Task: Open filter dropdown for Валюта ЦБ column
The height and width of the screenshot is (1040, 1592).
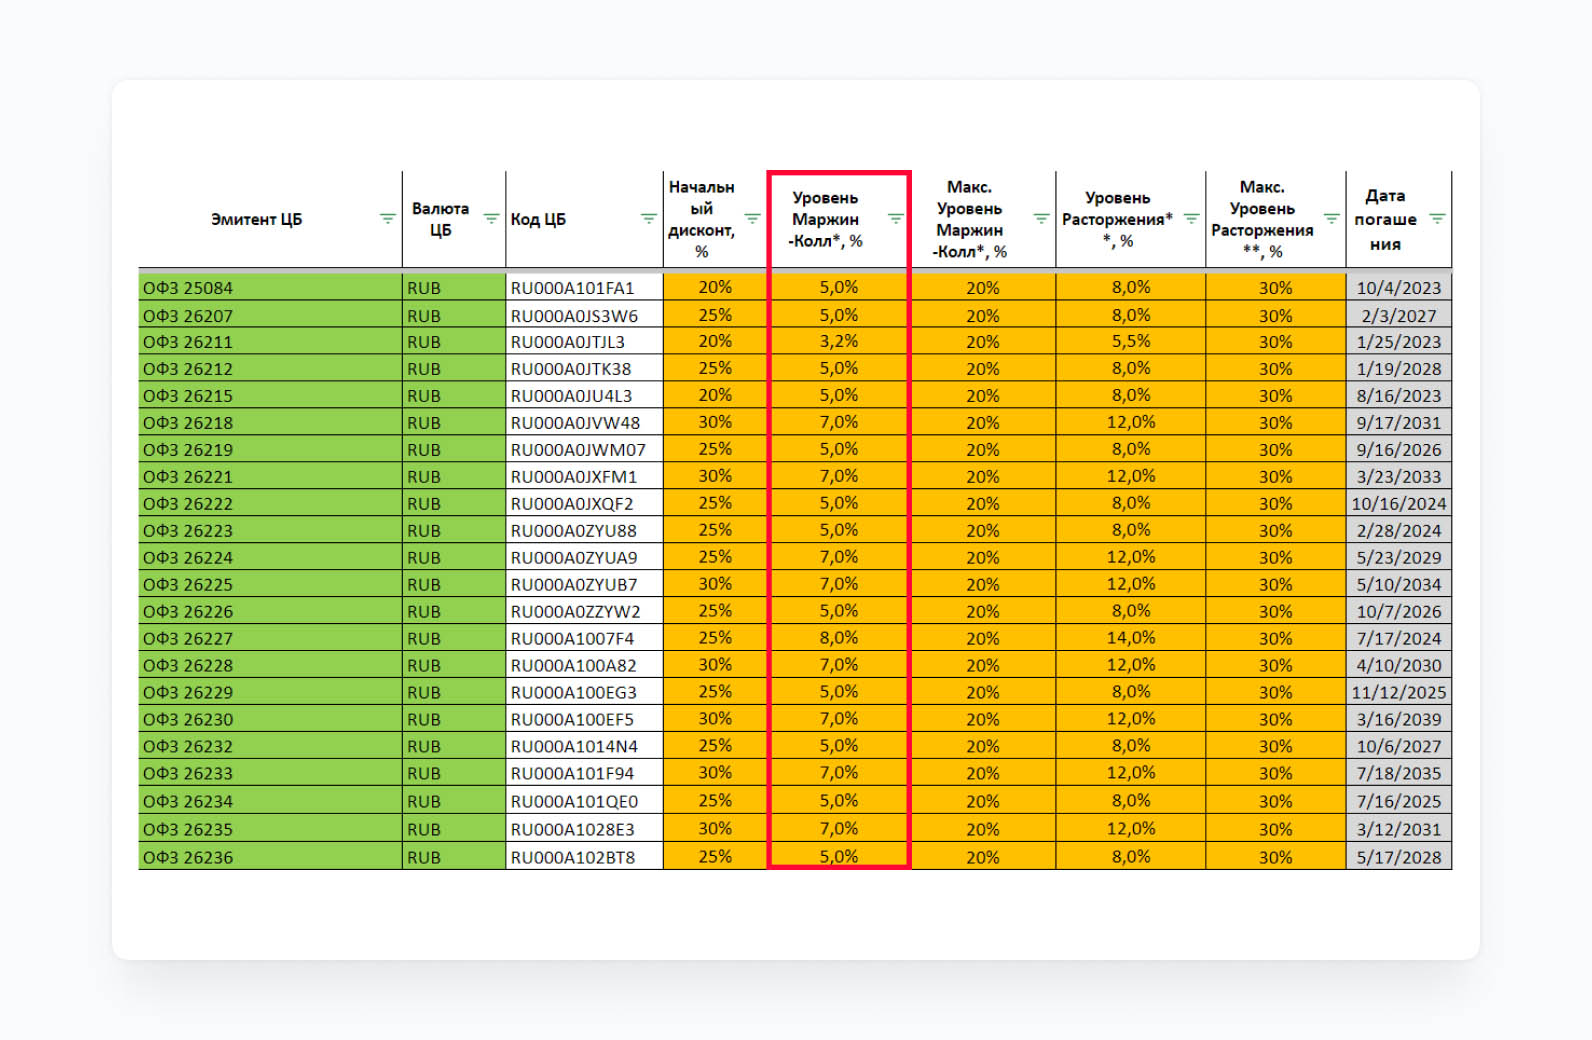Action: tap(491, 219)
